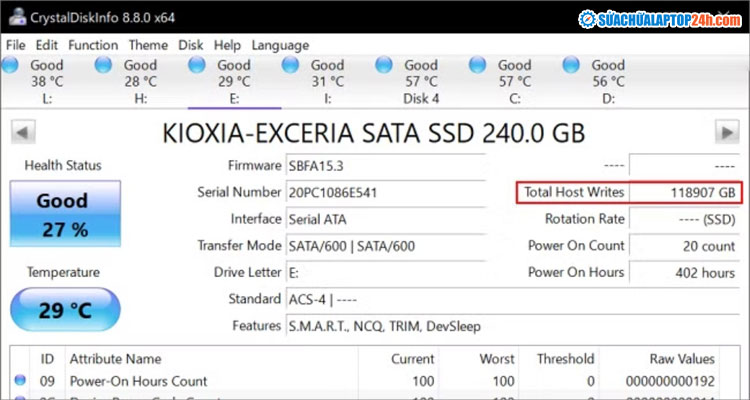Open the File menu

click(15, 45)
